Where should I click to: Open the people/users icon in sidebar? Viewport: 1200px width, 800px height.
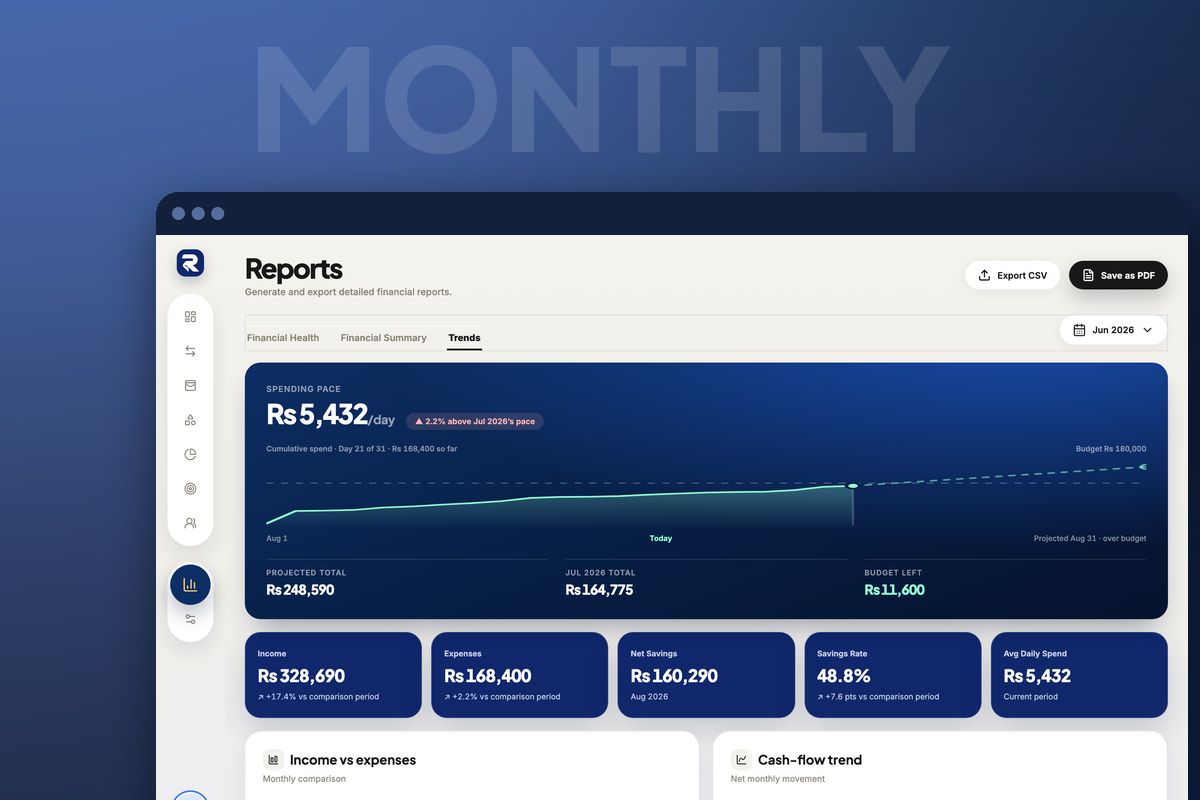pos(190,523)
